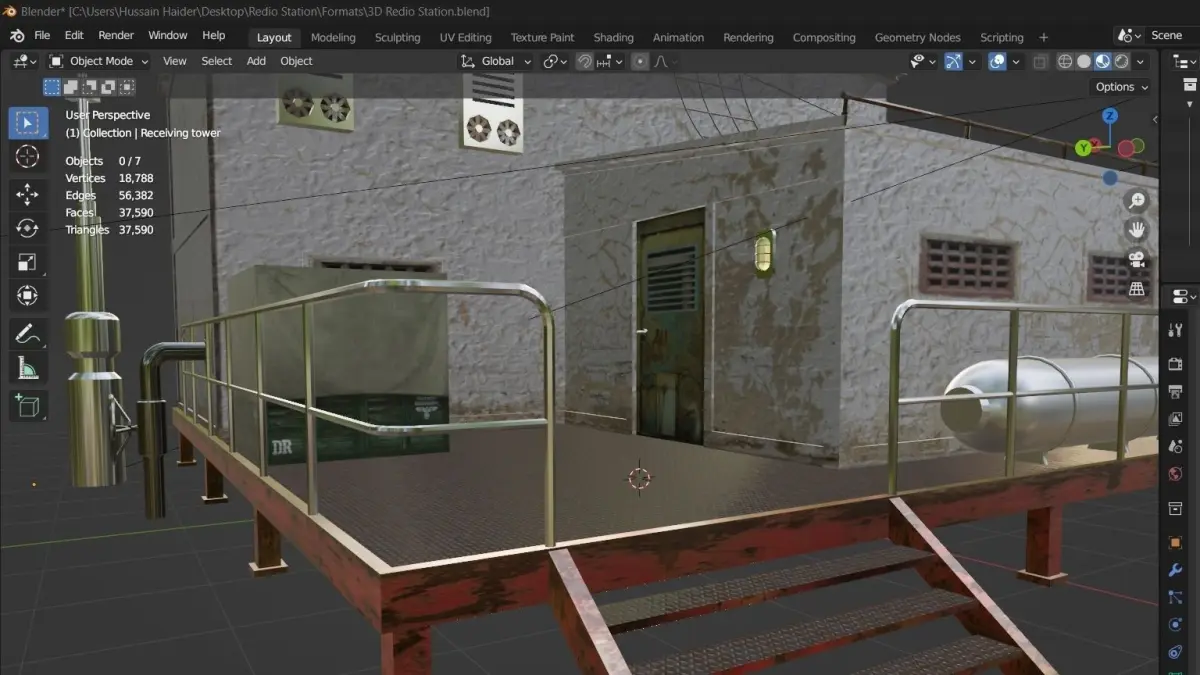The width and height of the screenshot is (1200, 675).
Task: Pick the Add Cube tool
Action: click(27, 405)
